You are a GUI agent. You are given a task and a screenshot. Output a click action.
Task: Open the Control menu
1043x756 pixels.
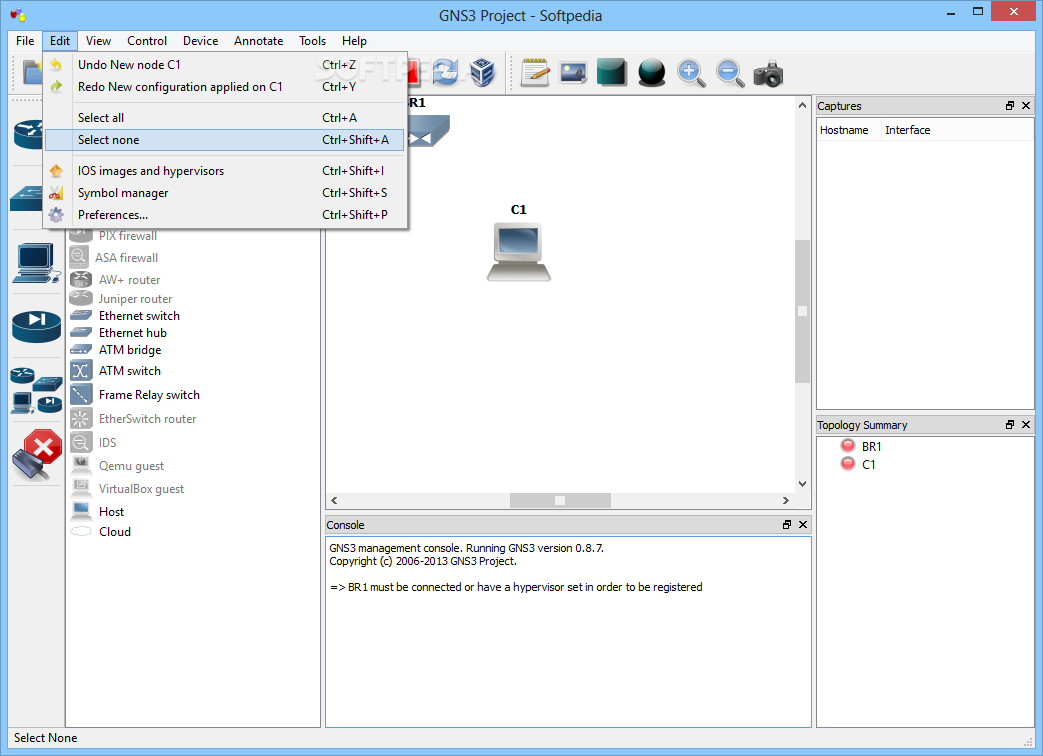[x=147, y=41]
